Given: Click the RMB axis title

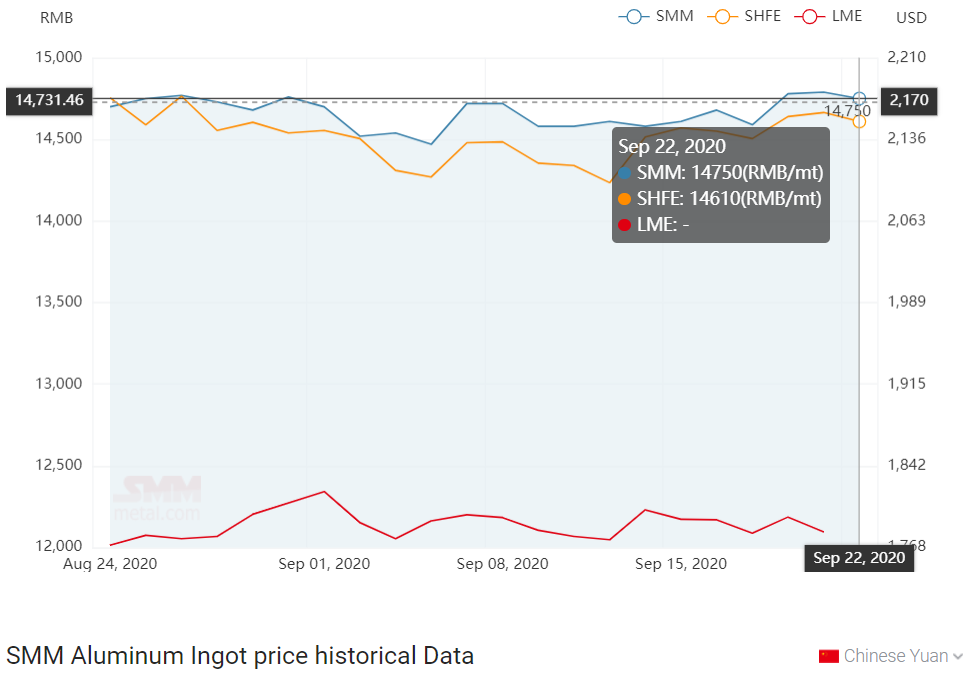Looking at the screenshot, I should click(x=57, y=18).
